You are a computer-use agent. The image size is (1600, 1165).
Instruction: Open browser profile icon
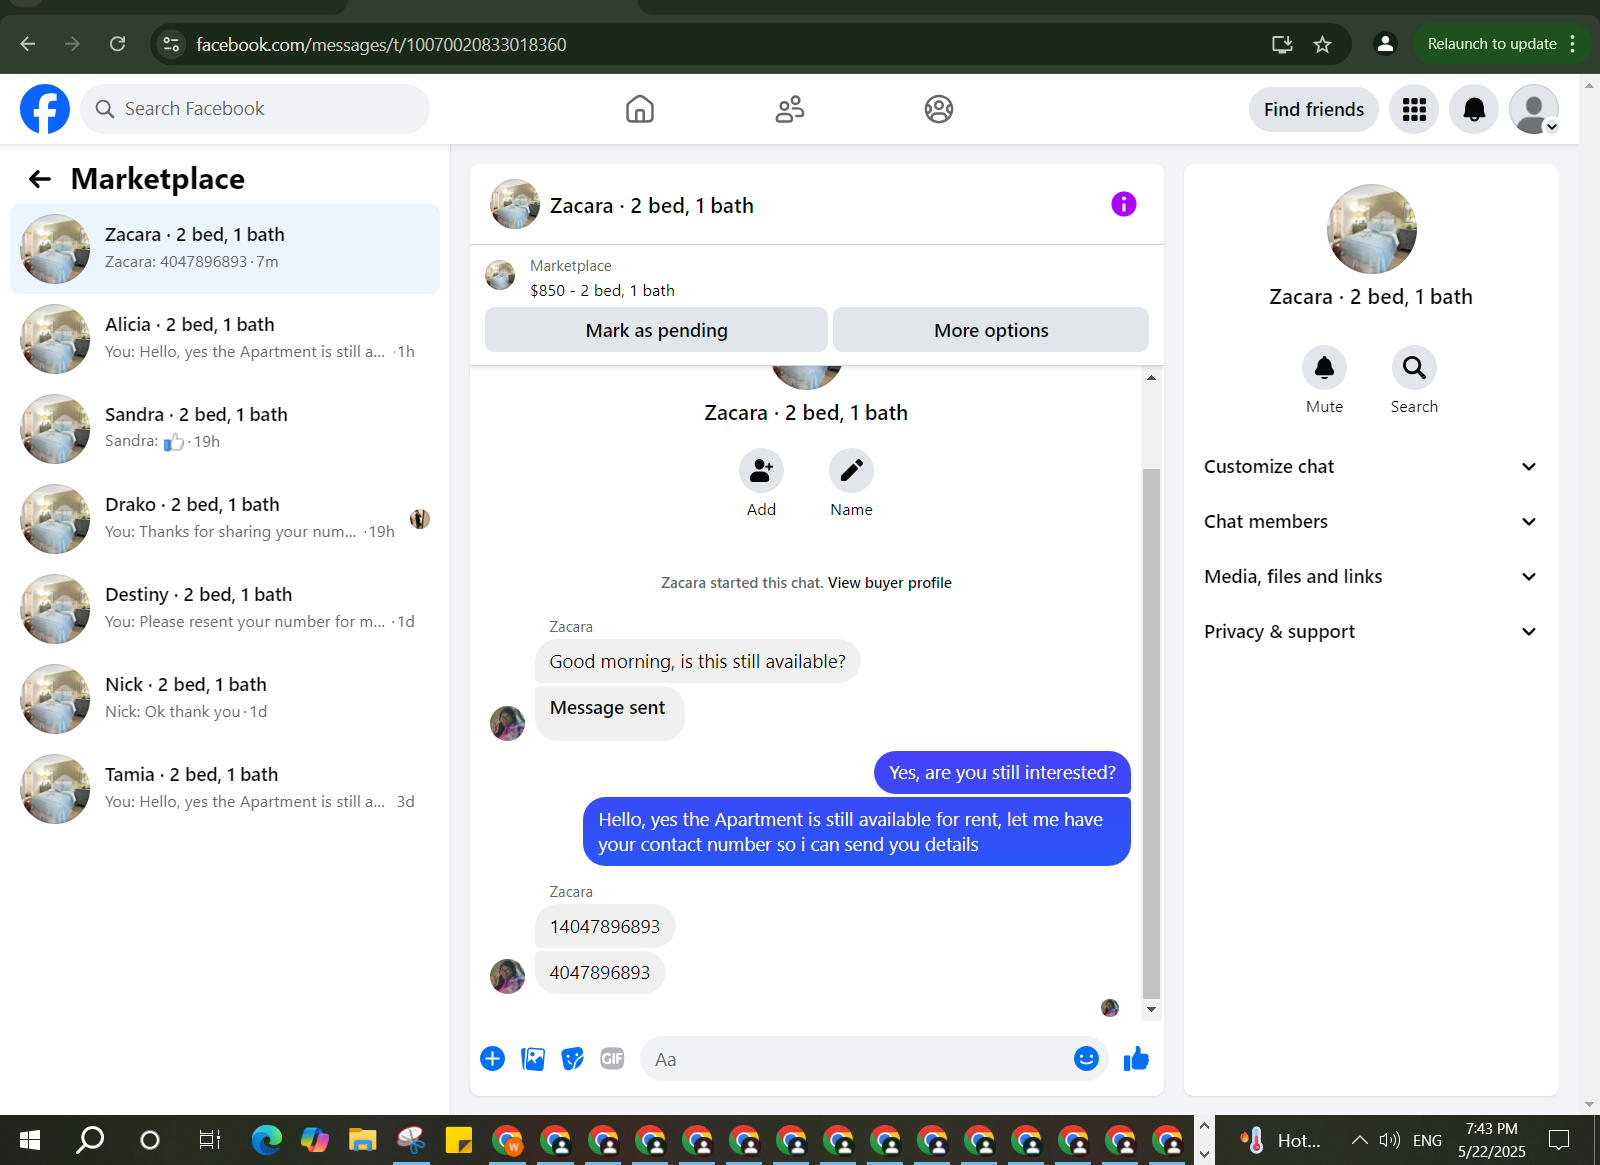1385,44
